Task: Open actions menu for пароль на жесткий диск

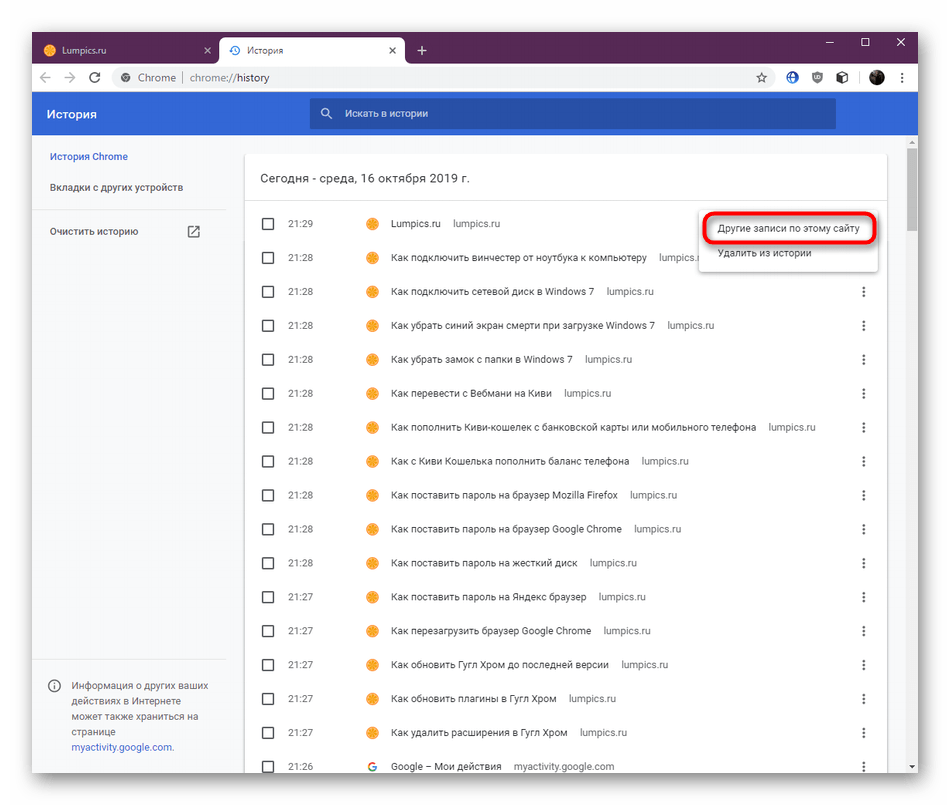Action: pyautogui.click(x=863, y=563)
